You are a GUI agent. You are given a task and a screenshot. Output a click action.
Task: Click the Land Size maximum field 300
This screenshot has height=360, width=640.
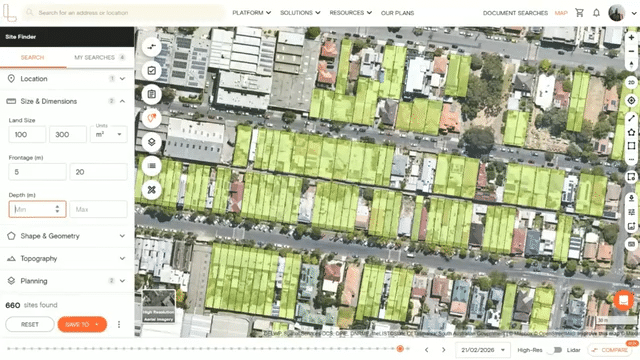click(x=68, y=134)
